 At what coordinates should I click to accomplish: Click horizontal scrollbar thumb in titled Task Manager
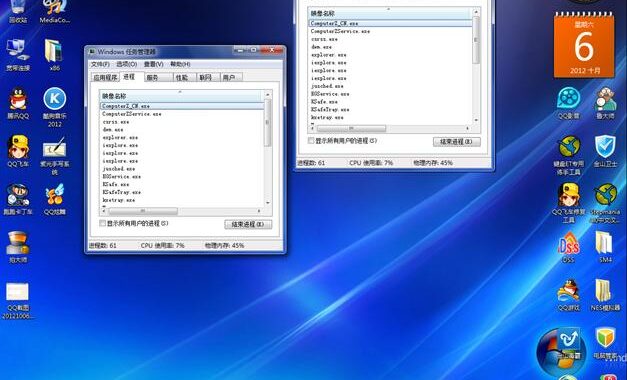click(x=143, y=210)
